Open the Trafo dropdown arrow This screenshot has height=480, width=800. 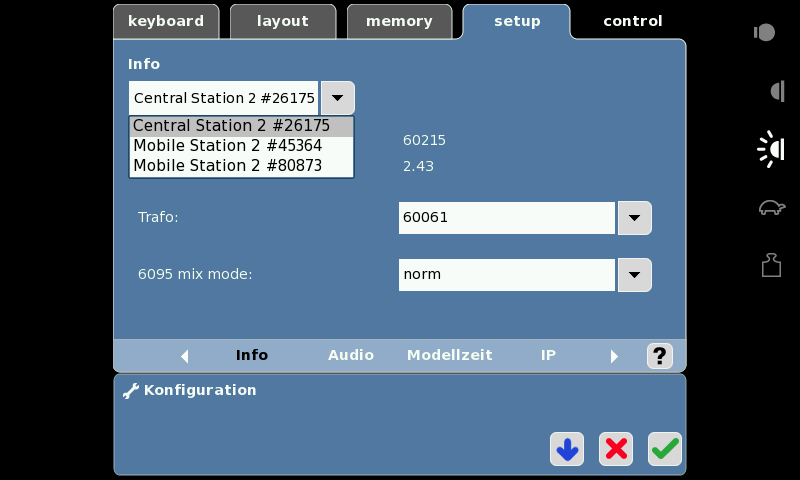coord(635,218)
